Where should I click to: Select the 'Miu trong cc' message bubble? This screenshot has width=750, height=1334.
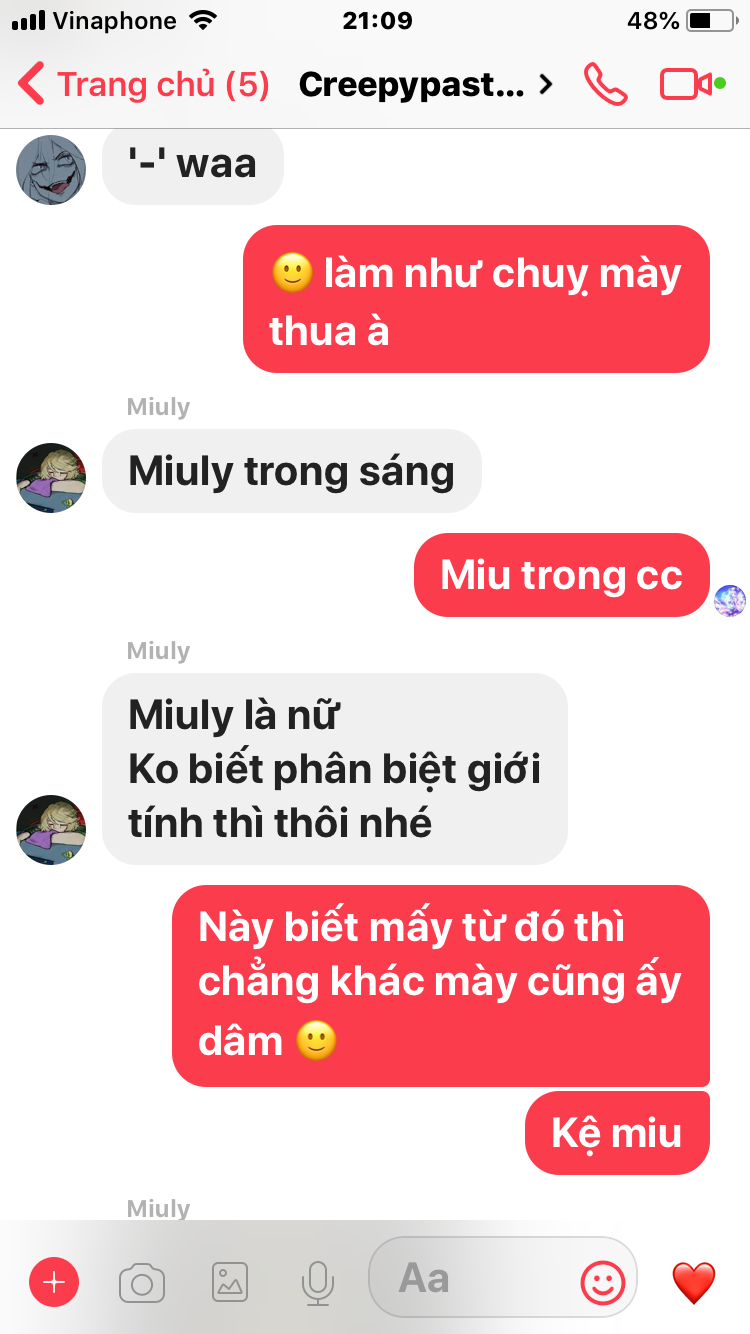(562, 575)
